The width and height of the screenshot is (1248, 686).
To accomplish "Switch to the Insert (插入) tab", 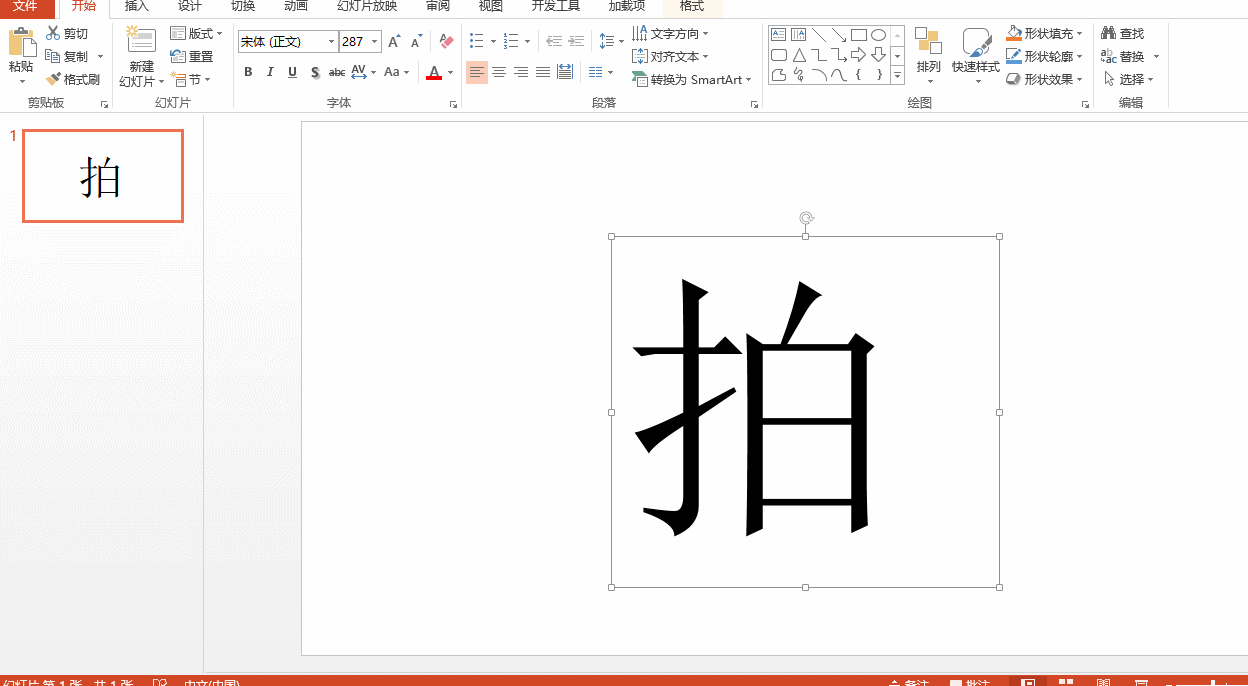I will [x=137, y=6].
